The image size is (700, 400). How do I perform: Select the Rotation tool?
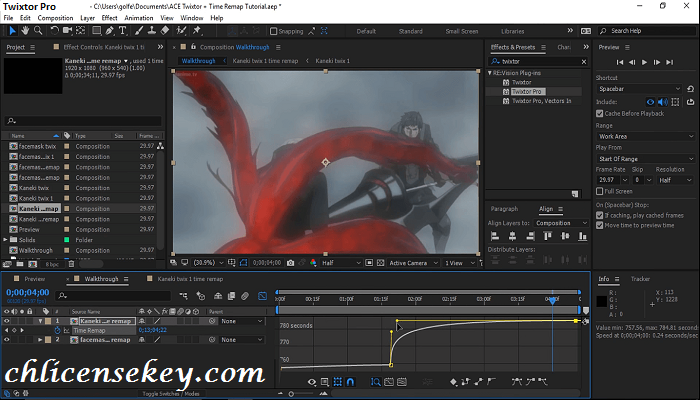(54, 30)
